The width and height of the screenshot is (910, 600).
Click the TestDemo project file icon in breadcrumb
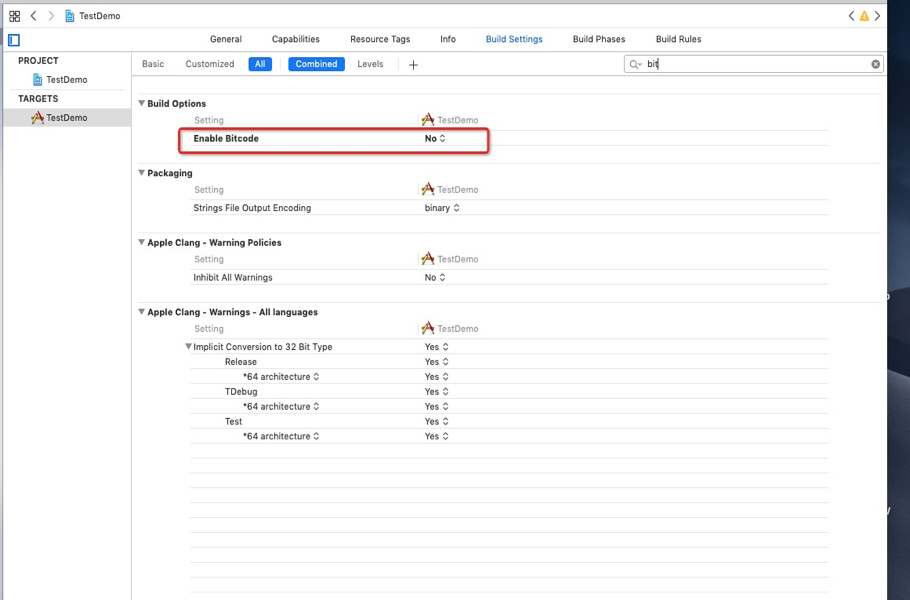click(x=70, y=16)
